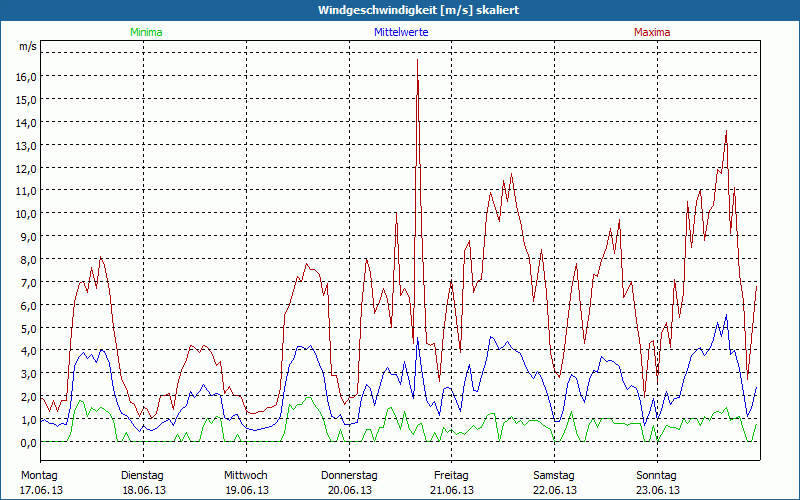The image size is (800, 500).
Task: Click the 6,0 y-axis value
Action: click(30, 306)
